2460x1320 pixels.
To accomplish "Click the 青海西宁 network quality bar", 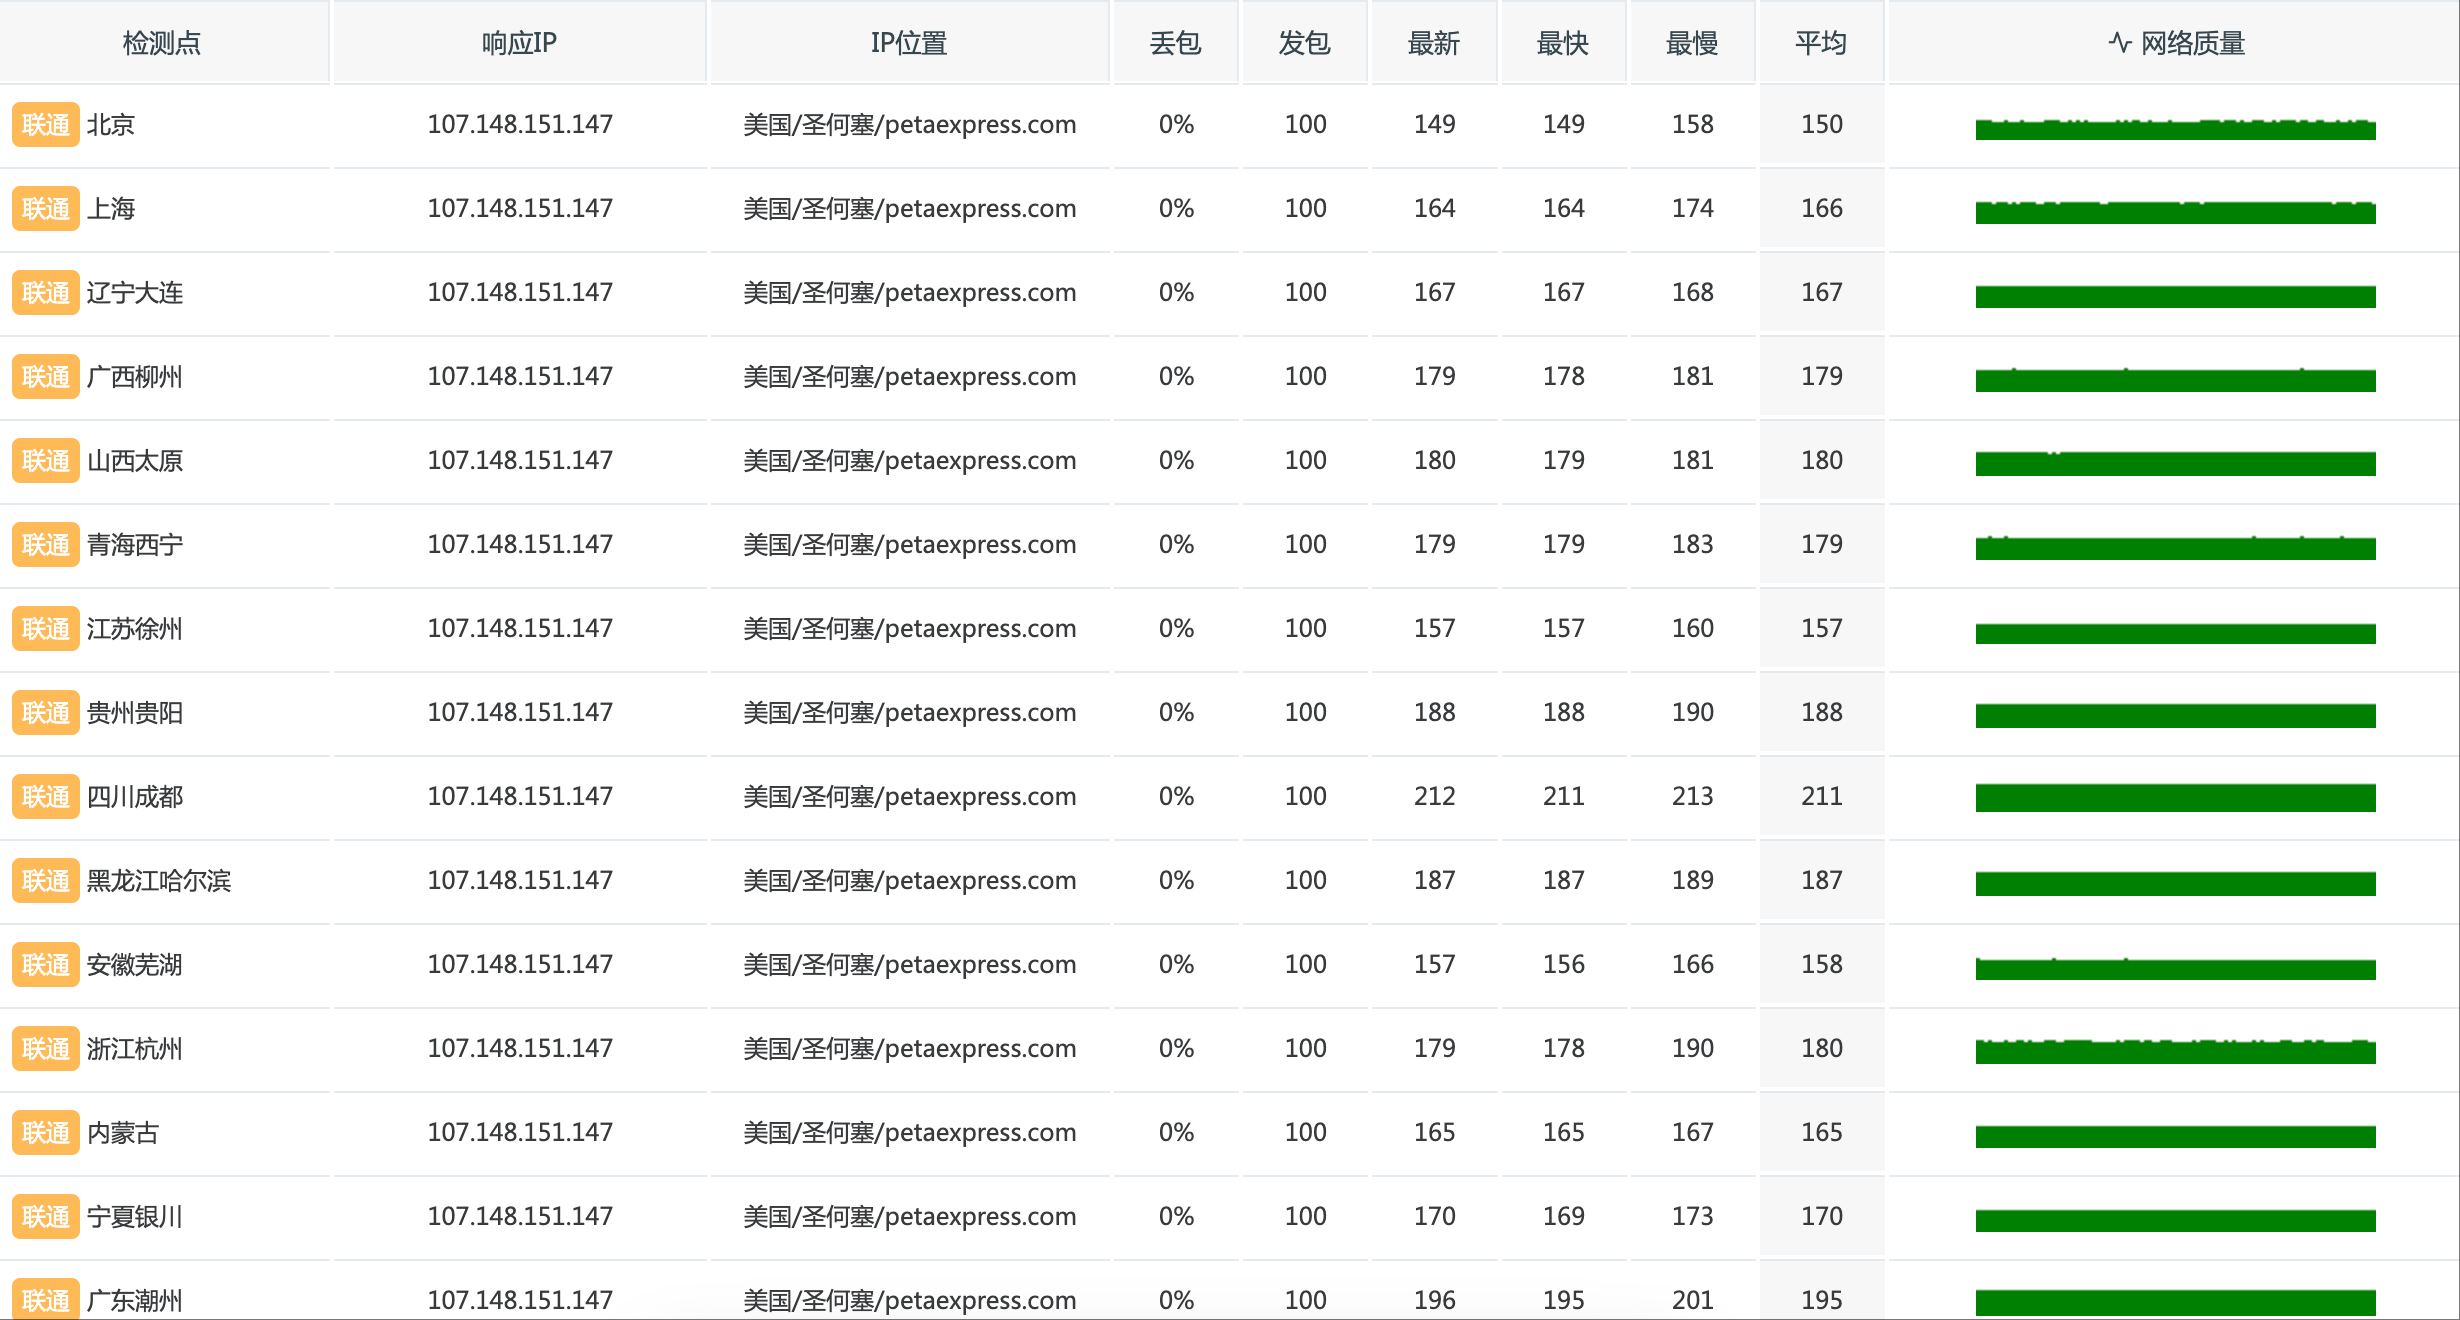I will tap(2175, 547).
